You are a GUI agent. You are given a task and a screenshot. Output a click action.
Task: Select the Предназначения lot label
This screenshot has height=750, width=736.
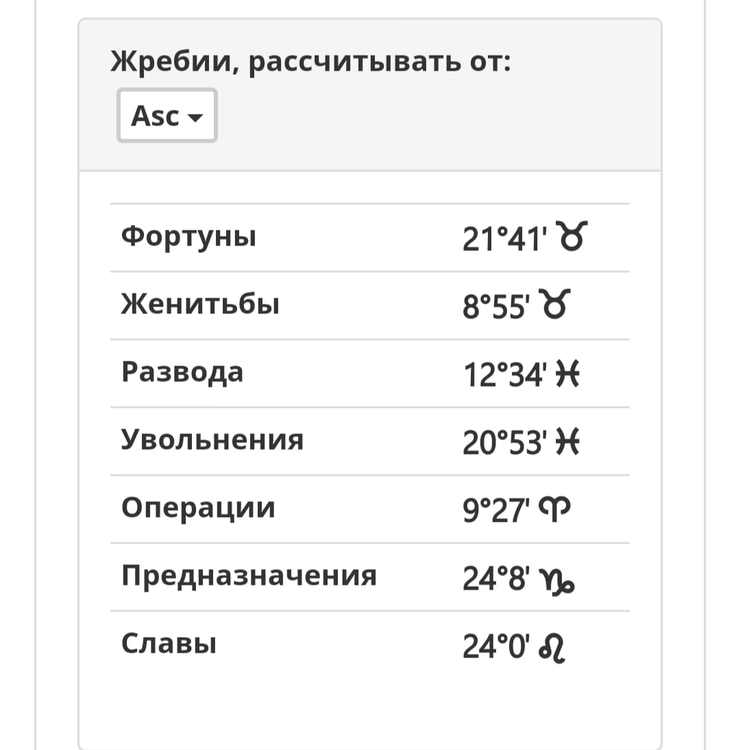click(249, 576)
